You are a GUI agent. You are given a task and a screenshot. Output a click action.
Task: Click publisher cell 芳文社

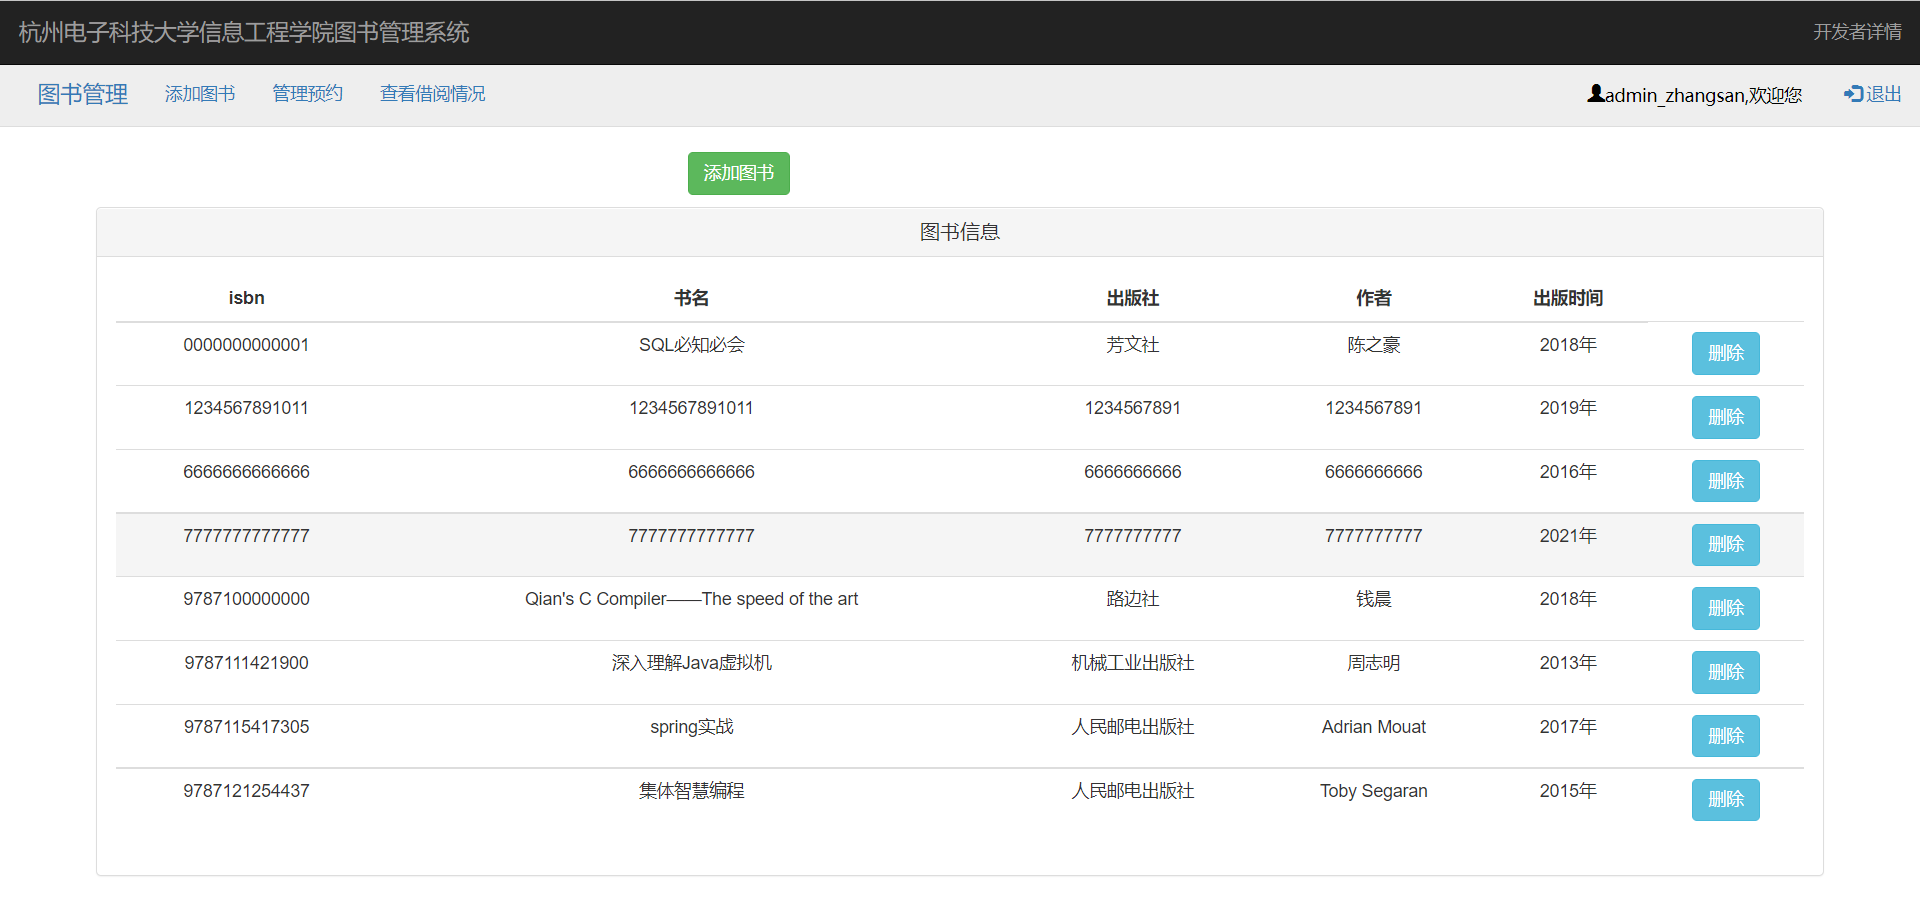[x=1133, y=345]
